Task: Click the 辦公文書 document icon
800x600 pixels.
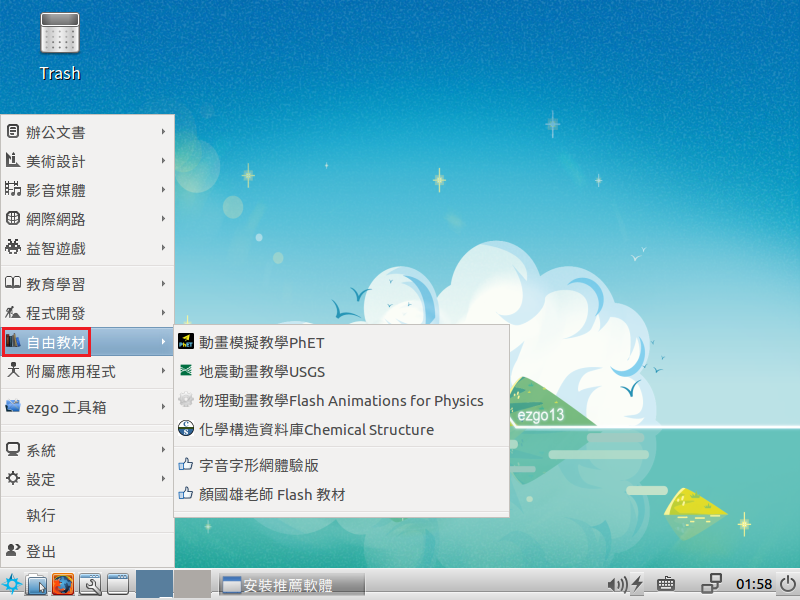Action: [x=13, y=132]
